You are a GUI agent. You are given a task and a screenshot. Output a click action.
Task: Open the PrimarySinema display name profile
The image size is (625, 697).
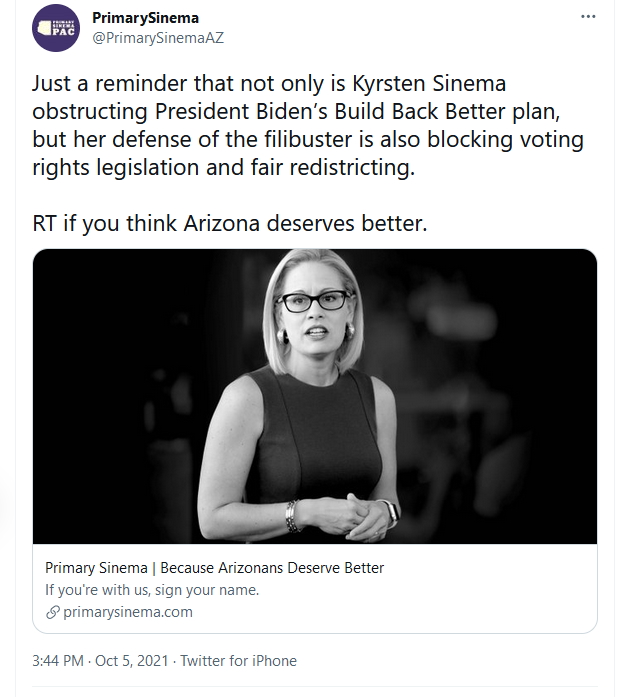[145, 18]
